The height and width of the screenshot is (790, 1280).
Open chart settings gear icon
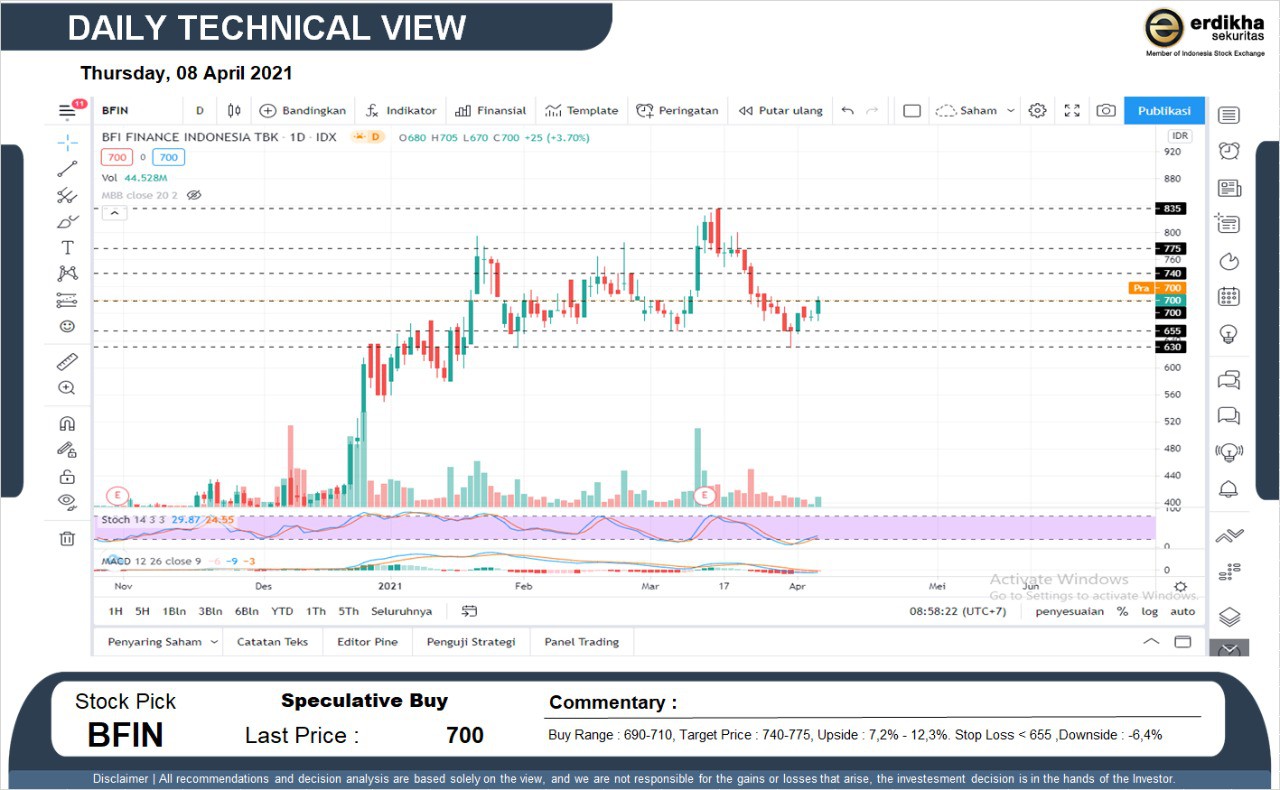(1037, 111)
